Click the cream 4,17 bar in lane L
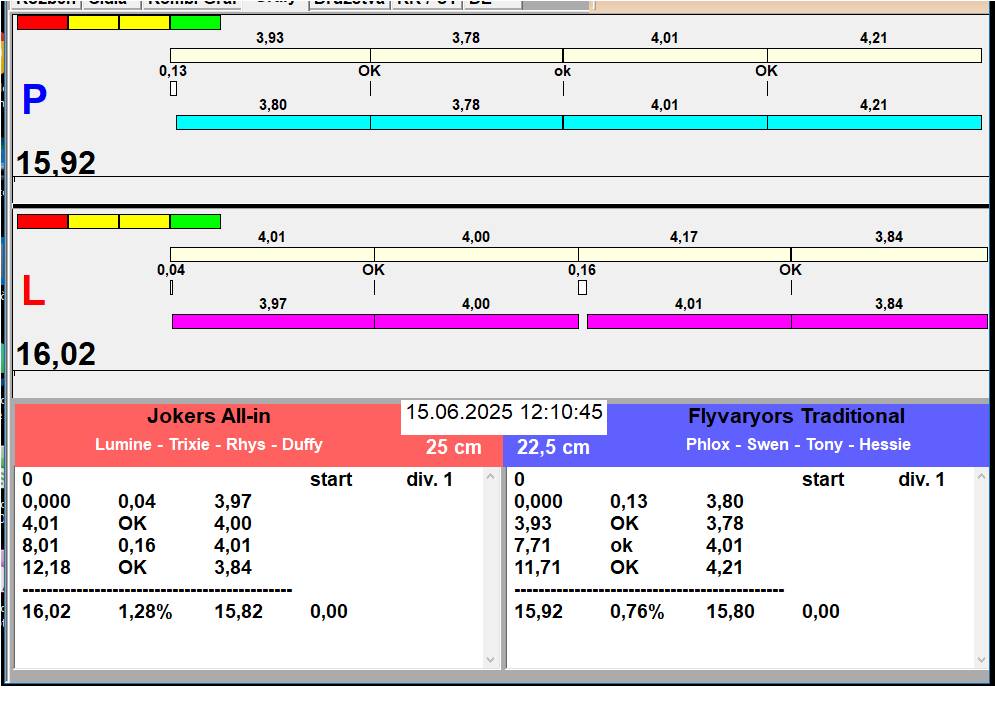Screen dimensions: 995x716 tap(684, 254)
